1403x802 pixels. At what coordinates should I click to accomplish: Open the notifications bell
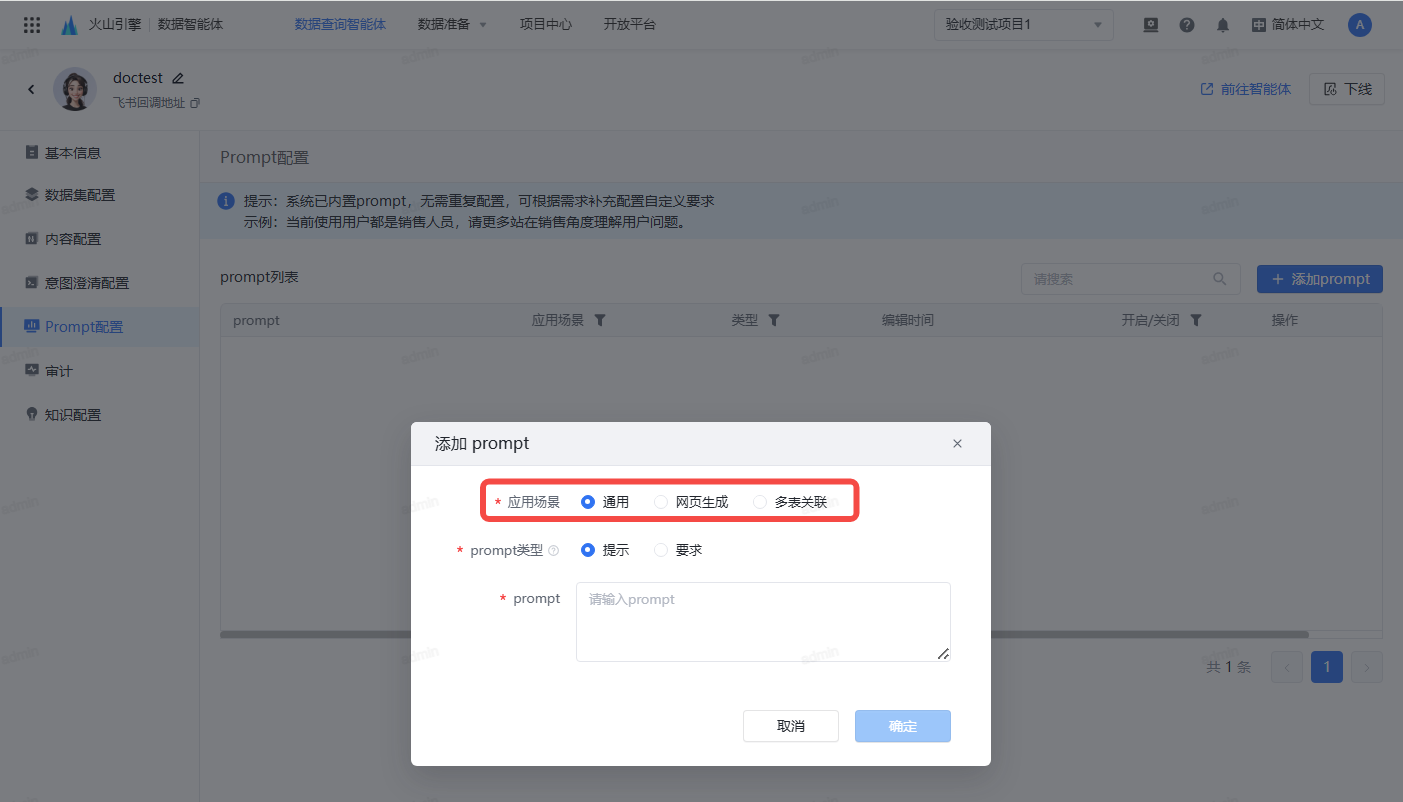(x=1223, y=25)
